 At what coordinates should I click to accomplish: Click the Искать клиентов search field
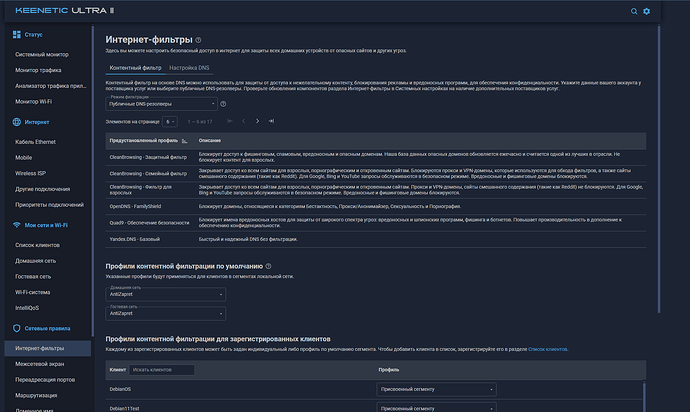pyautogui.click(x=161, y=370)
